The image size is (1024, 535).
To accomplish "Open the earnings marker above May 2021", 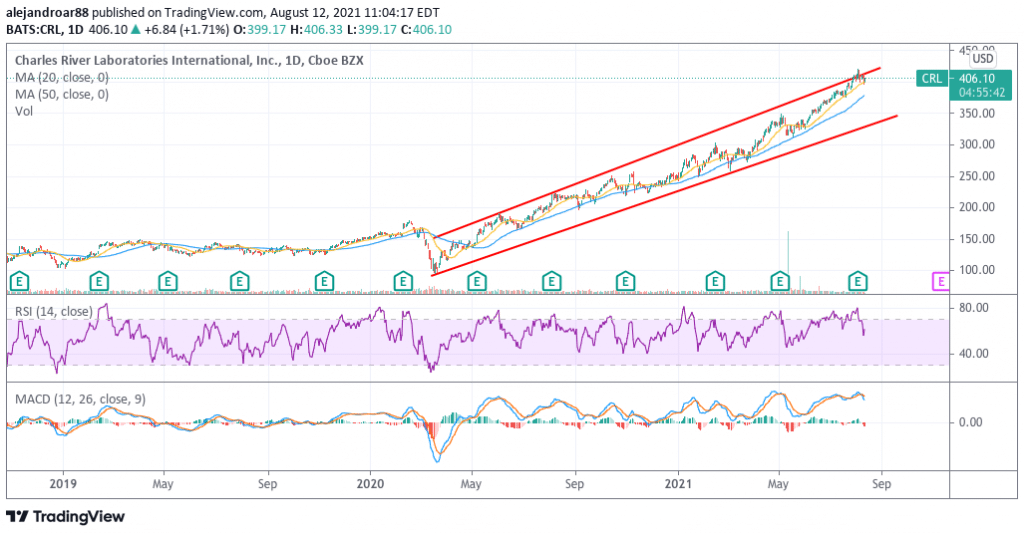I will click(780, 282).
